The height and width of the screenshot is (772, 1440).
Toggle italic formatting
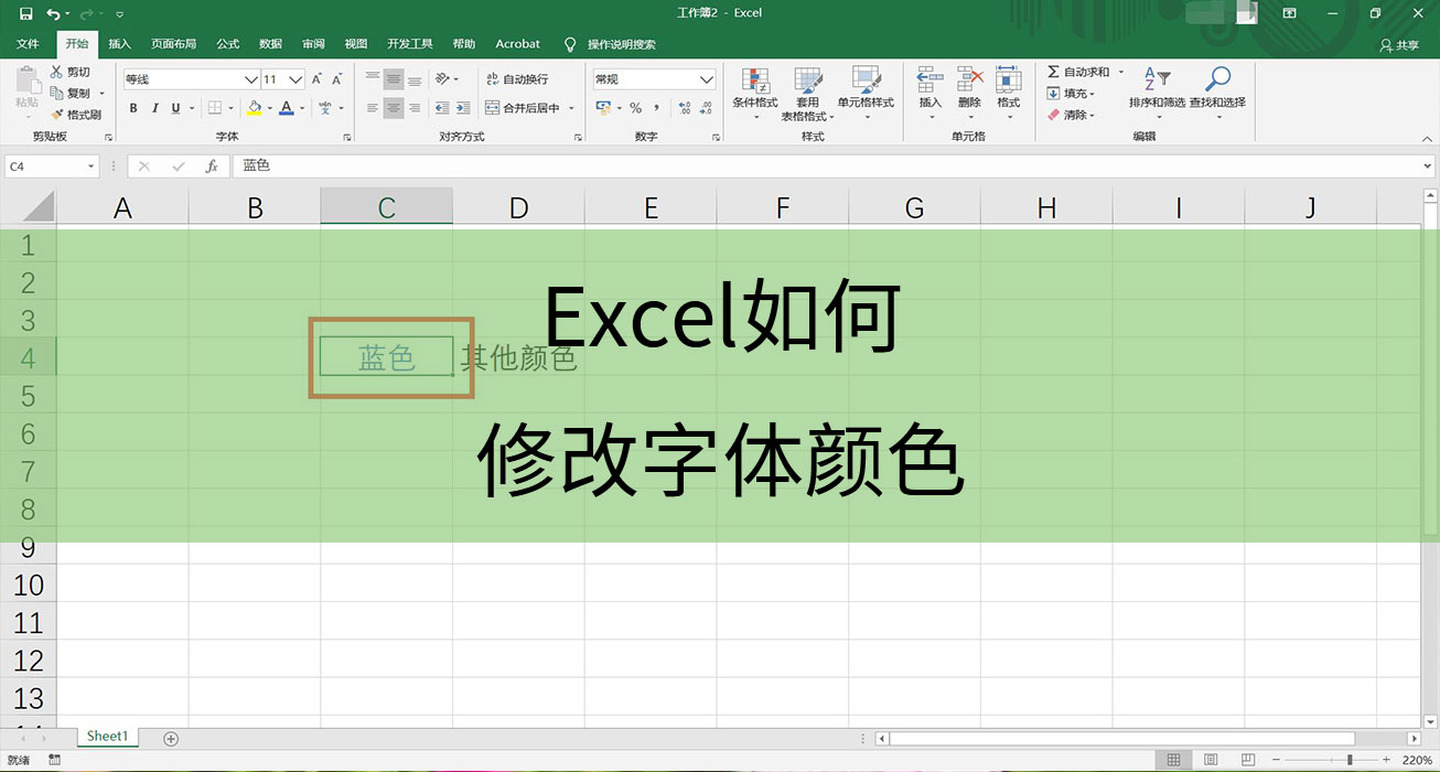pyautogui.click(x=155, y=108)
